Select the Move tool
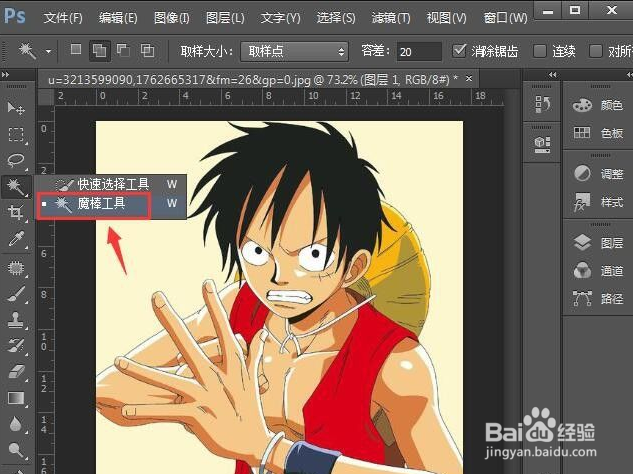This screenshot has width=633, height=474. [16, 108]
